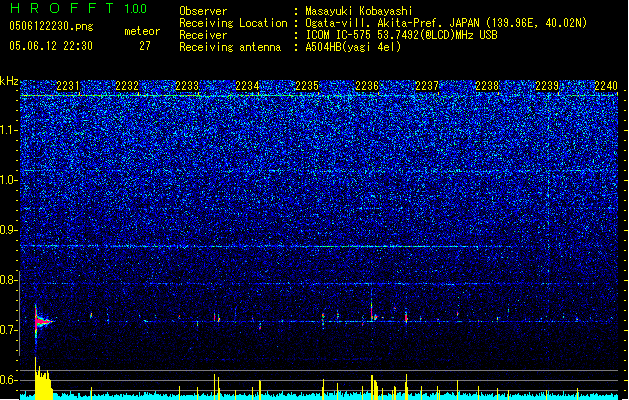Click the date stamp 05.06.12 22:30
629x400 pixels.
pos(51,46)
